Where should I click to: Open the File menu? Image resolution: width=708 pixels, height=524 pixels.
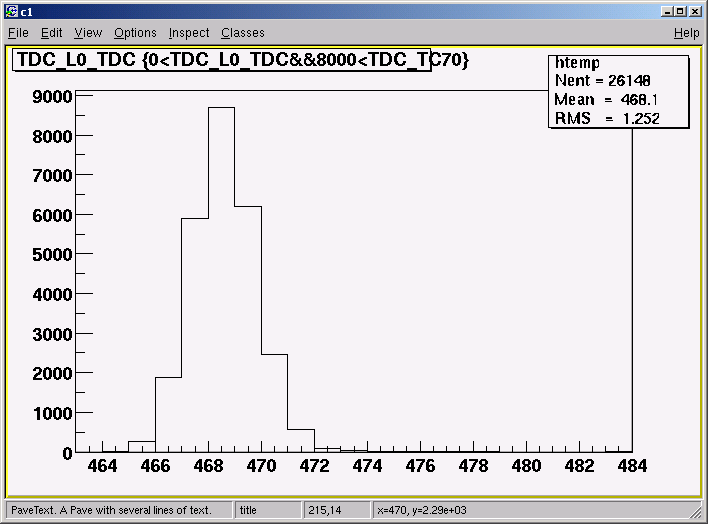[x=18, y=33]
